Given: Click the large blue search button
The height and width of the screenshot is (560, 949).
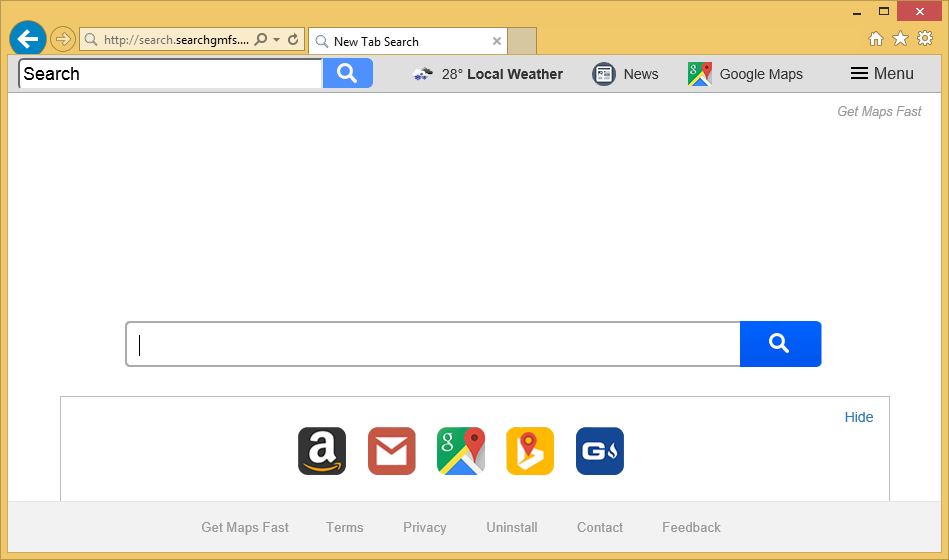Looking at the screenshot, I should [x=780, y=344].
